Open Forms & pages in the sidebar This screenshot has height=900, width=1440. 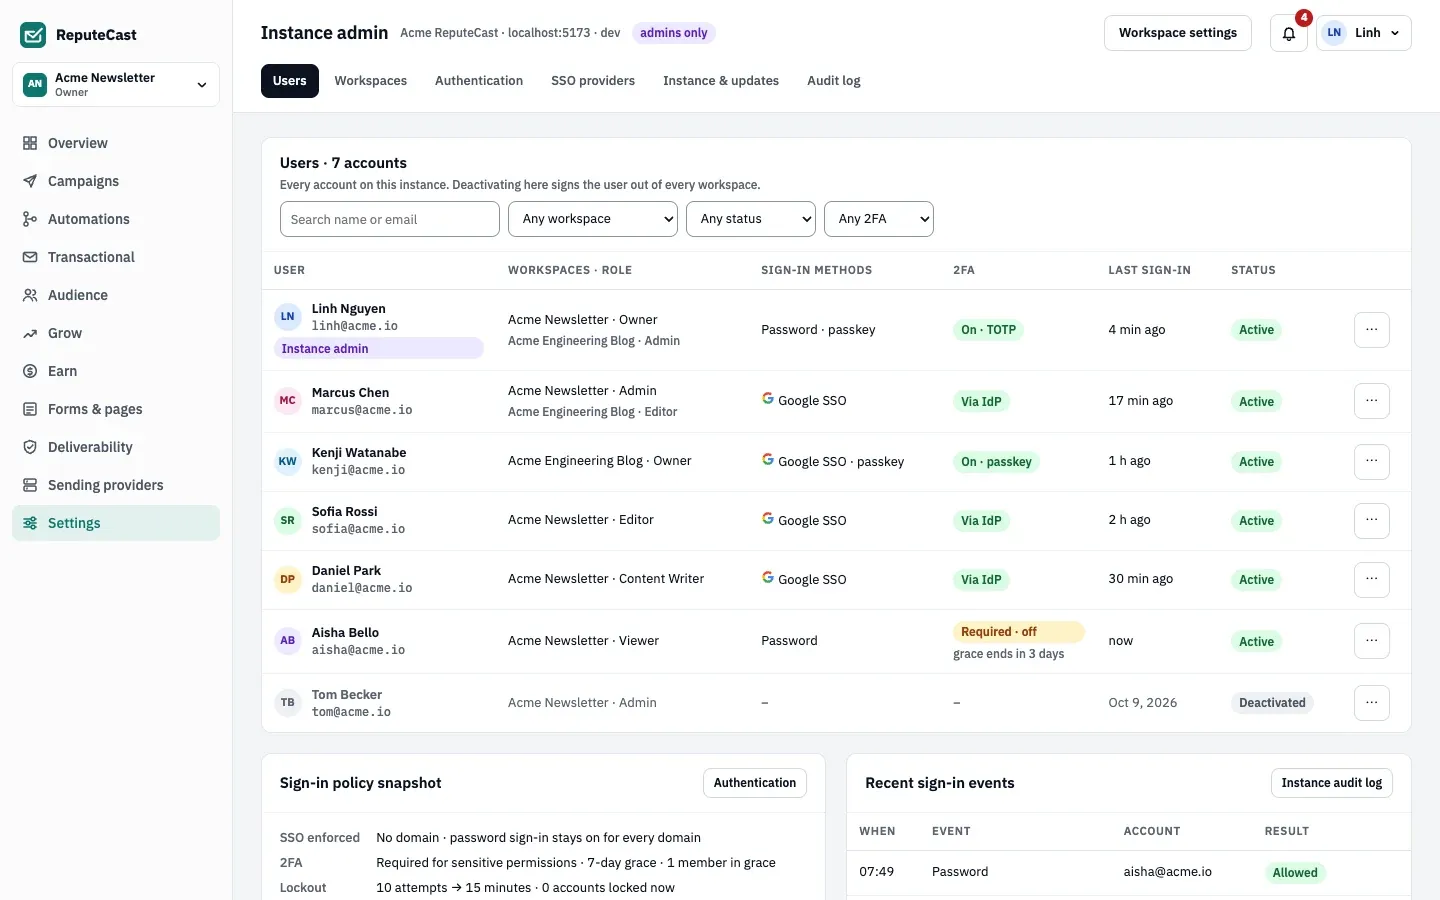116,409
